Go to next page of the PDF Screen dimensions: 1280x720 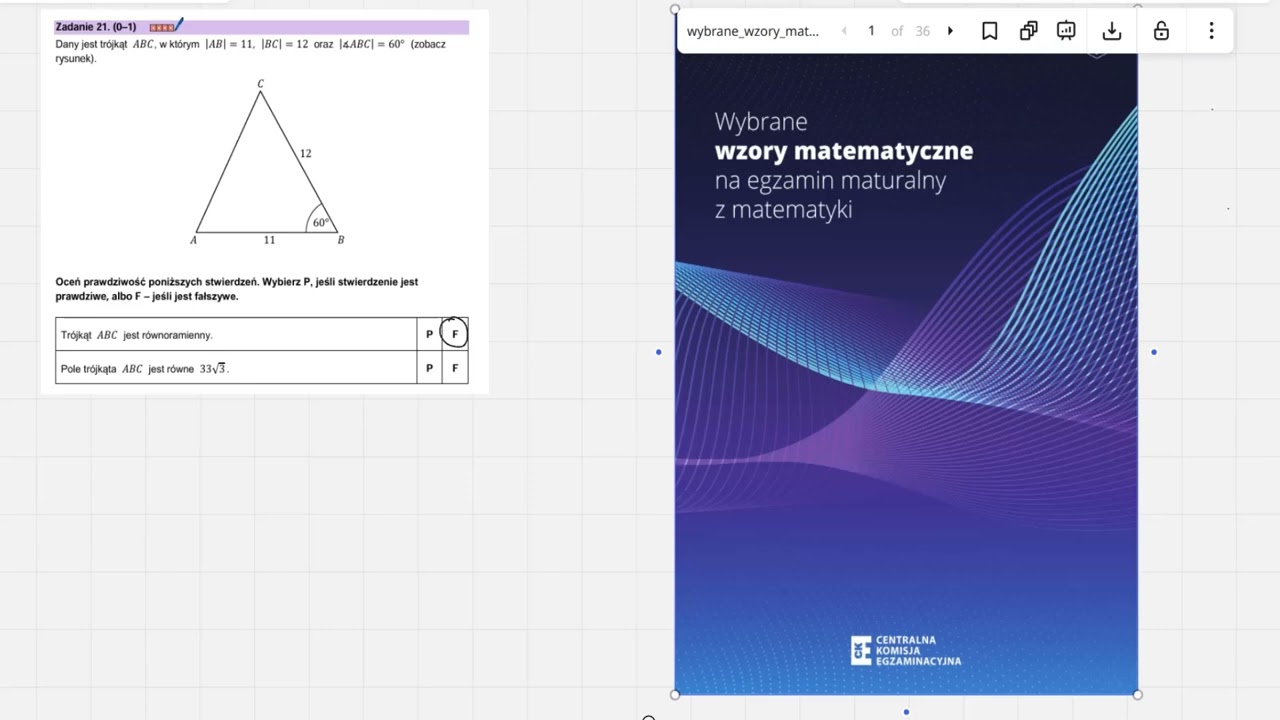pyautogui.click(x=950, y=31)
